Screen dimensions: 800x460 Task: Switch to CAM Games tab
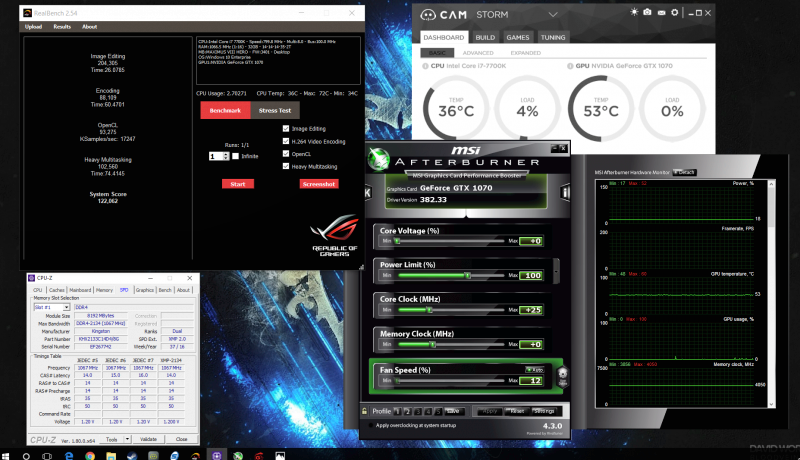(x=517, y=37)
